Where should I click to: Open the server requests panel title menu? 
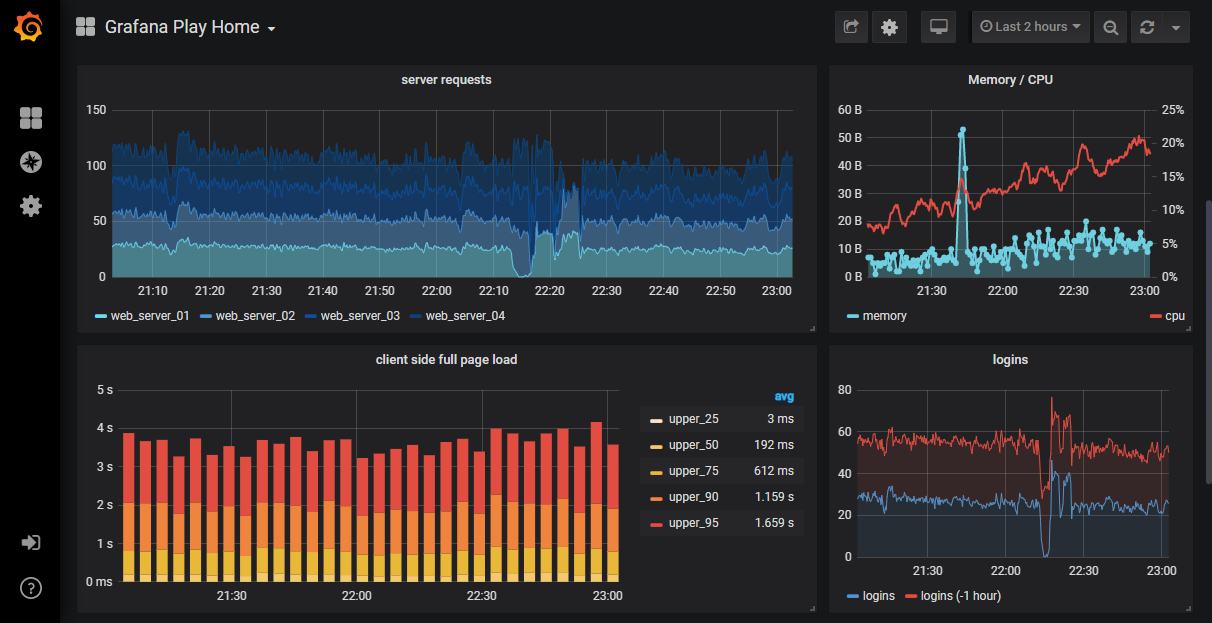(x=446, y=79)
